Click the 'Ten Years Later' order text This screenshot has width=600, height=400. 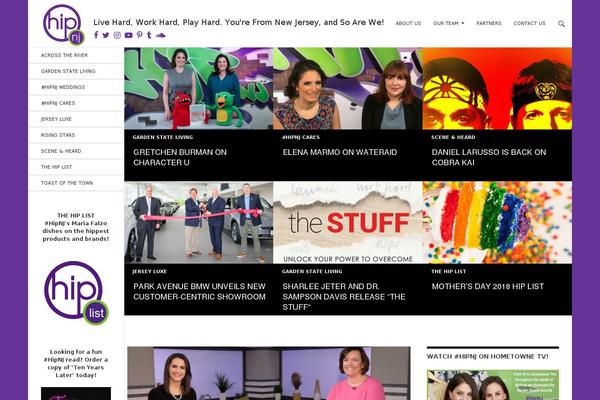pyautogui.click(x=76, y=363)
